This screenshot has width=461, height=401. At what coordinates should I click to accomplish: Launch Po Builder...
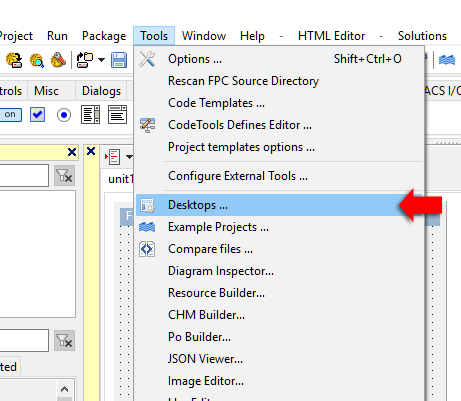coord(279,337)
